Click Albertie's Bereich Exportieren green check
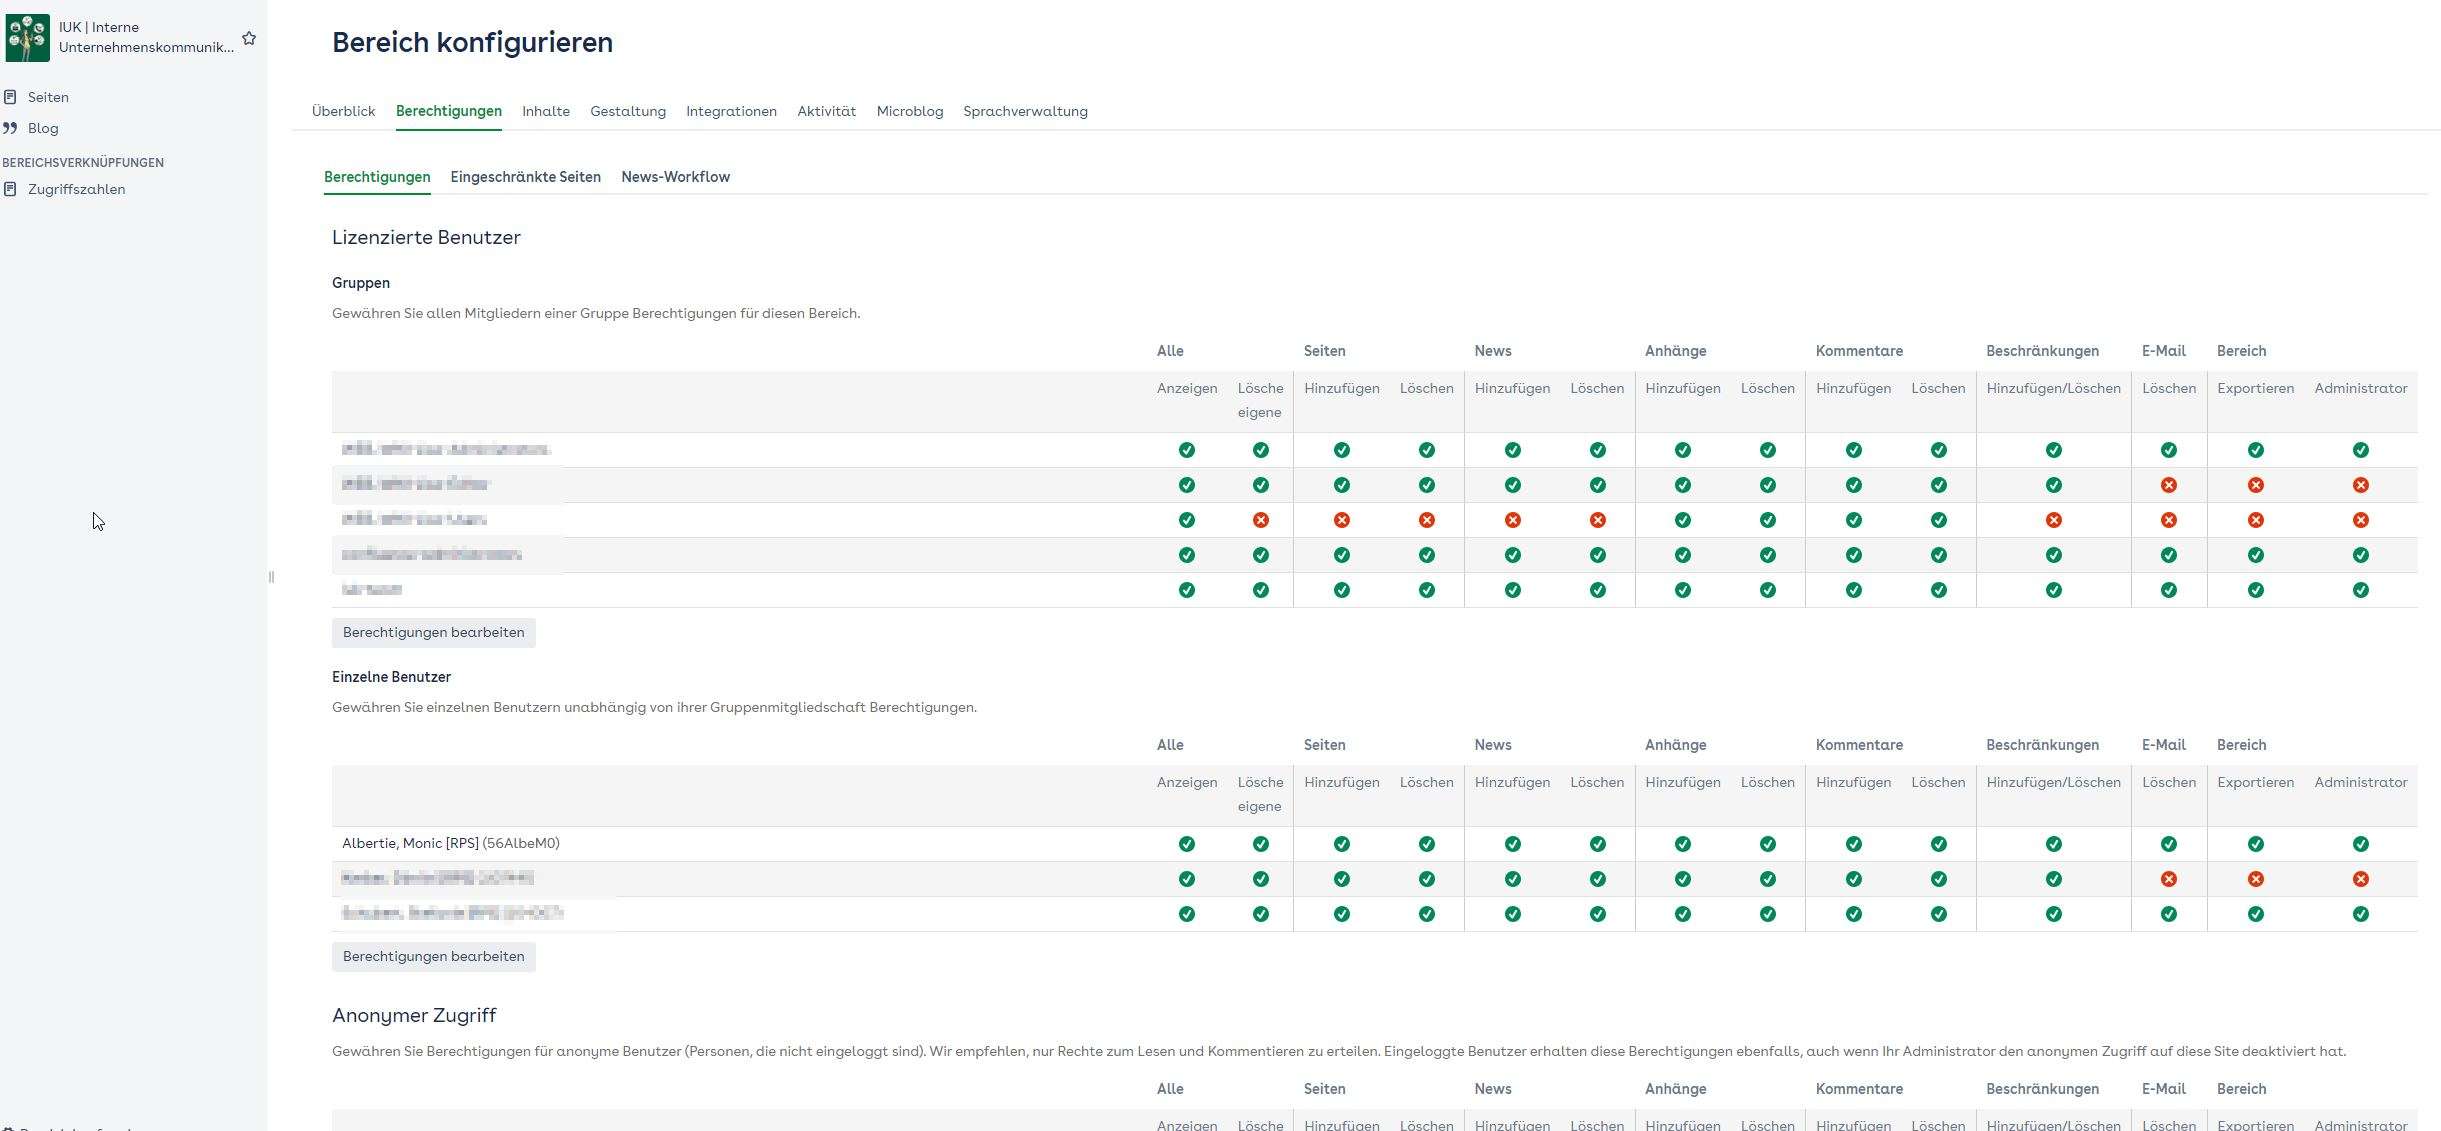The image size is (2441, 1131). tap(2256, 844)
